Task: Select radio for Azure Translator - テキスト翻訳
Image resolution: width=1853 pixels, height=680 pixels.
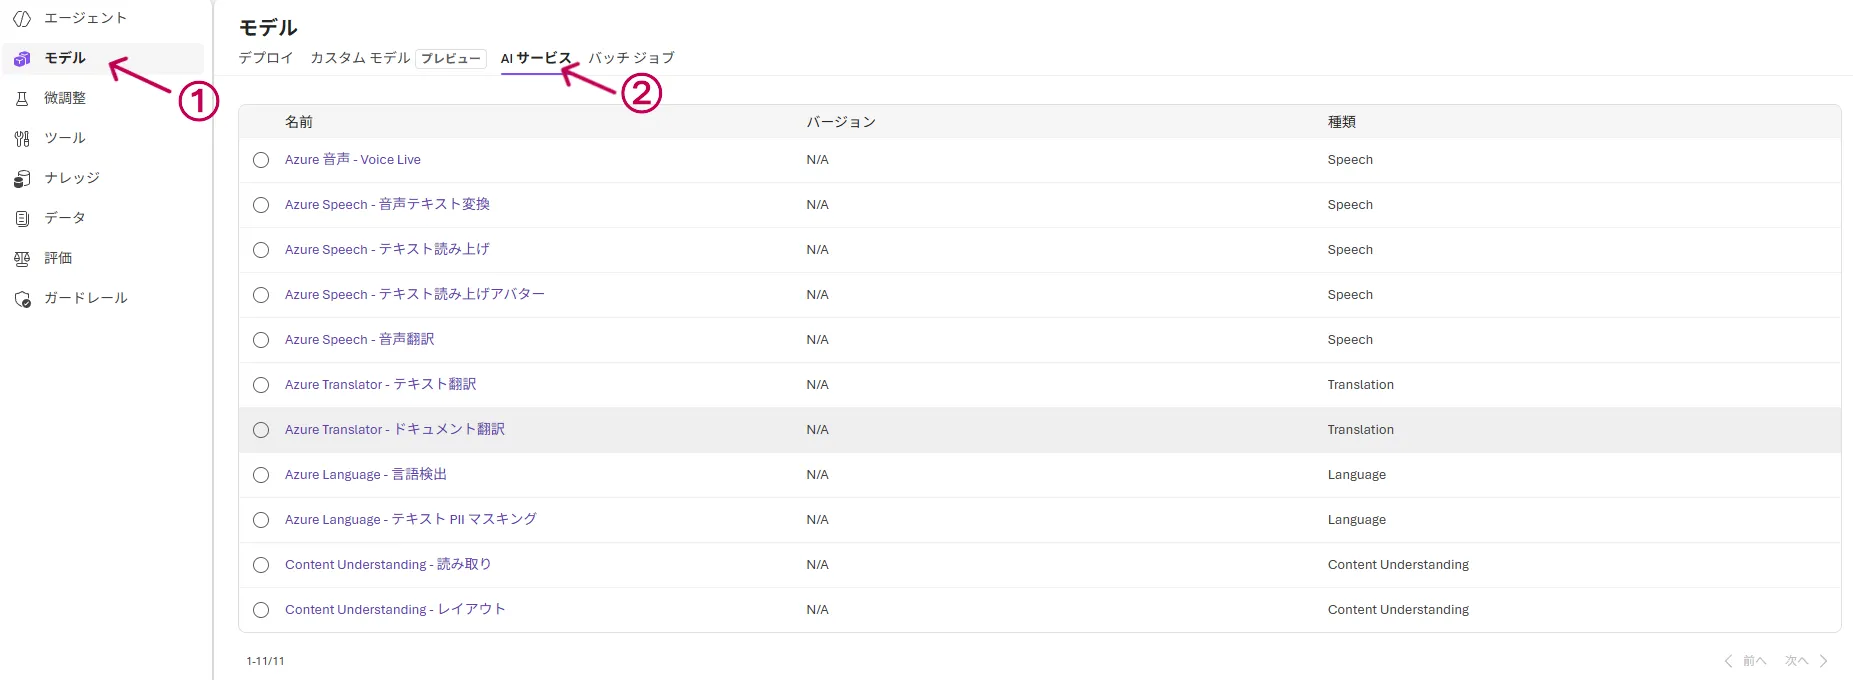Action: [261, 385]
